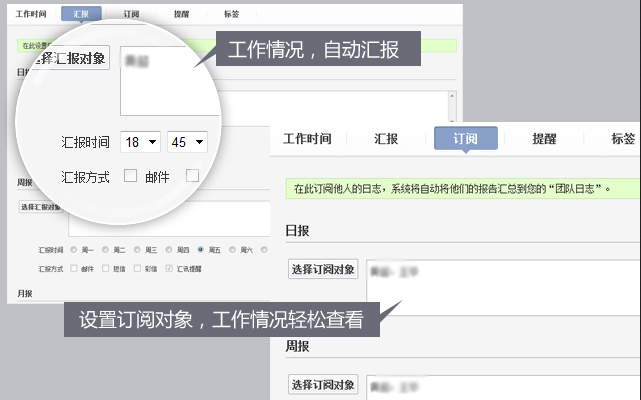Open the minute dropdown showing 45

(187, 142)
